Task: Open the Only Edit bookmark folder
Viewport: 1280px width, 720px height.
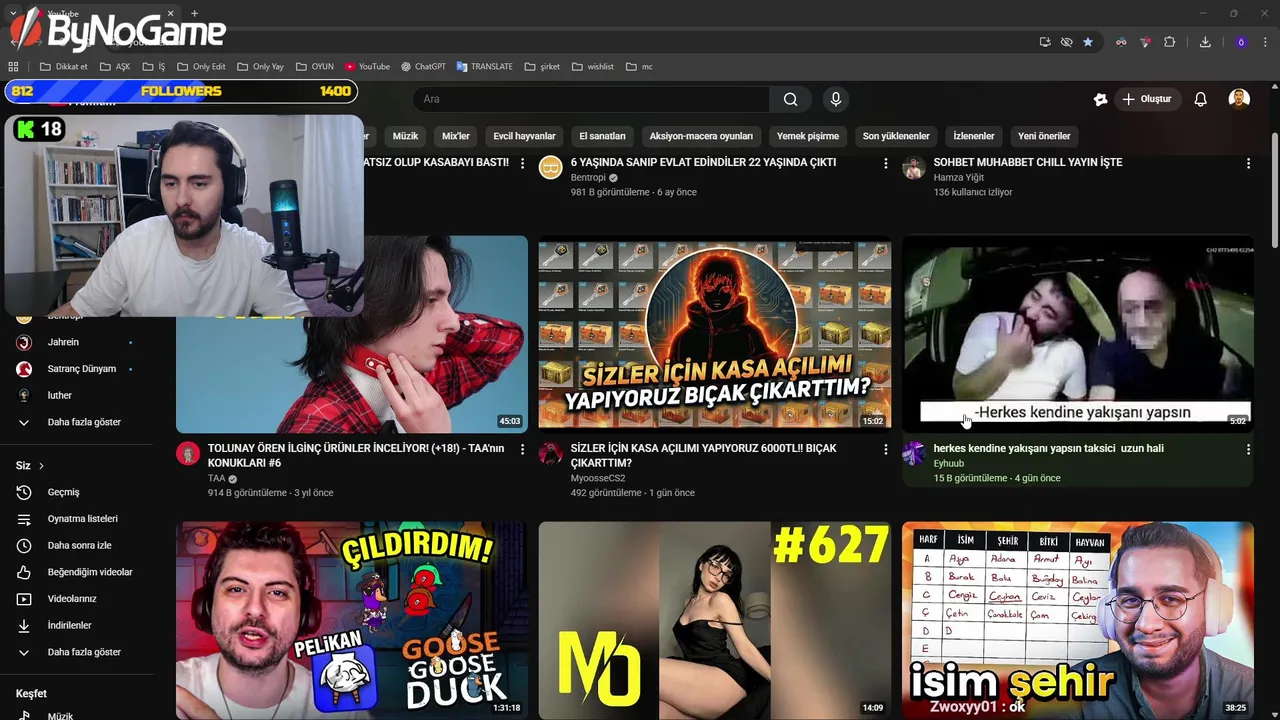Action: [x=201, y=67]
